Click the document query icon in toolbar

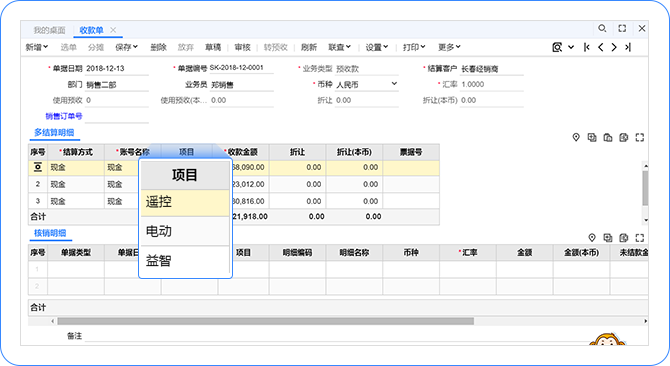tap(557, 47)
